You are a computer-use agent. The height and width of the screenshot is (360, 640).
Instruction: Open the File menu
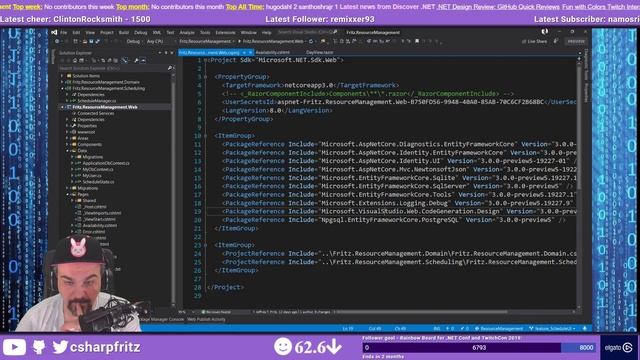[x=64, y=32]
